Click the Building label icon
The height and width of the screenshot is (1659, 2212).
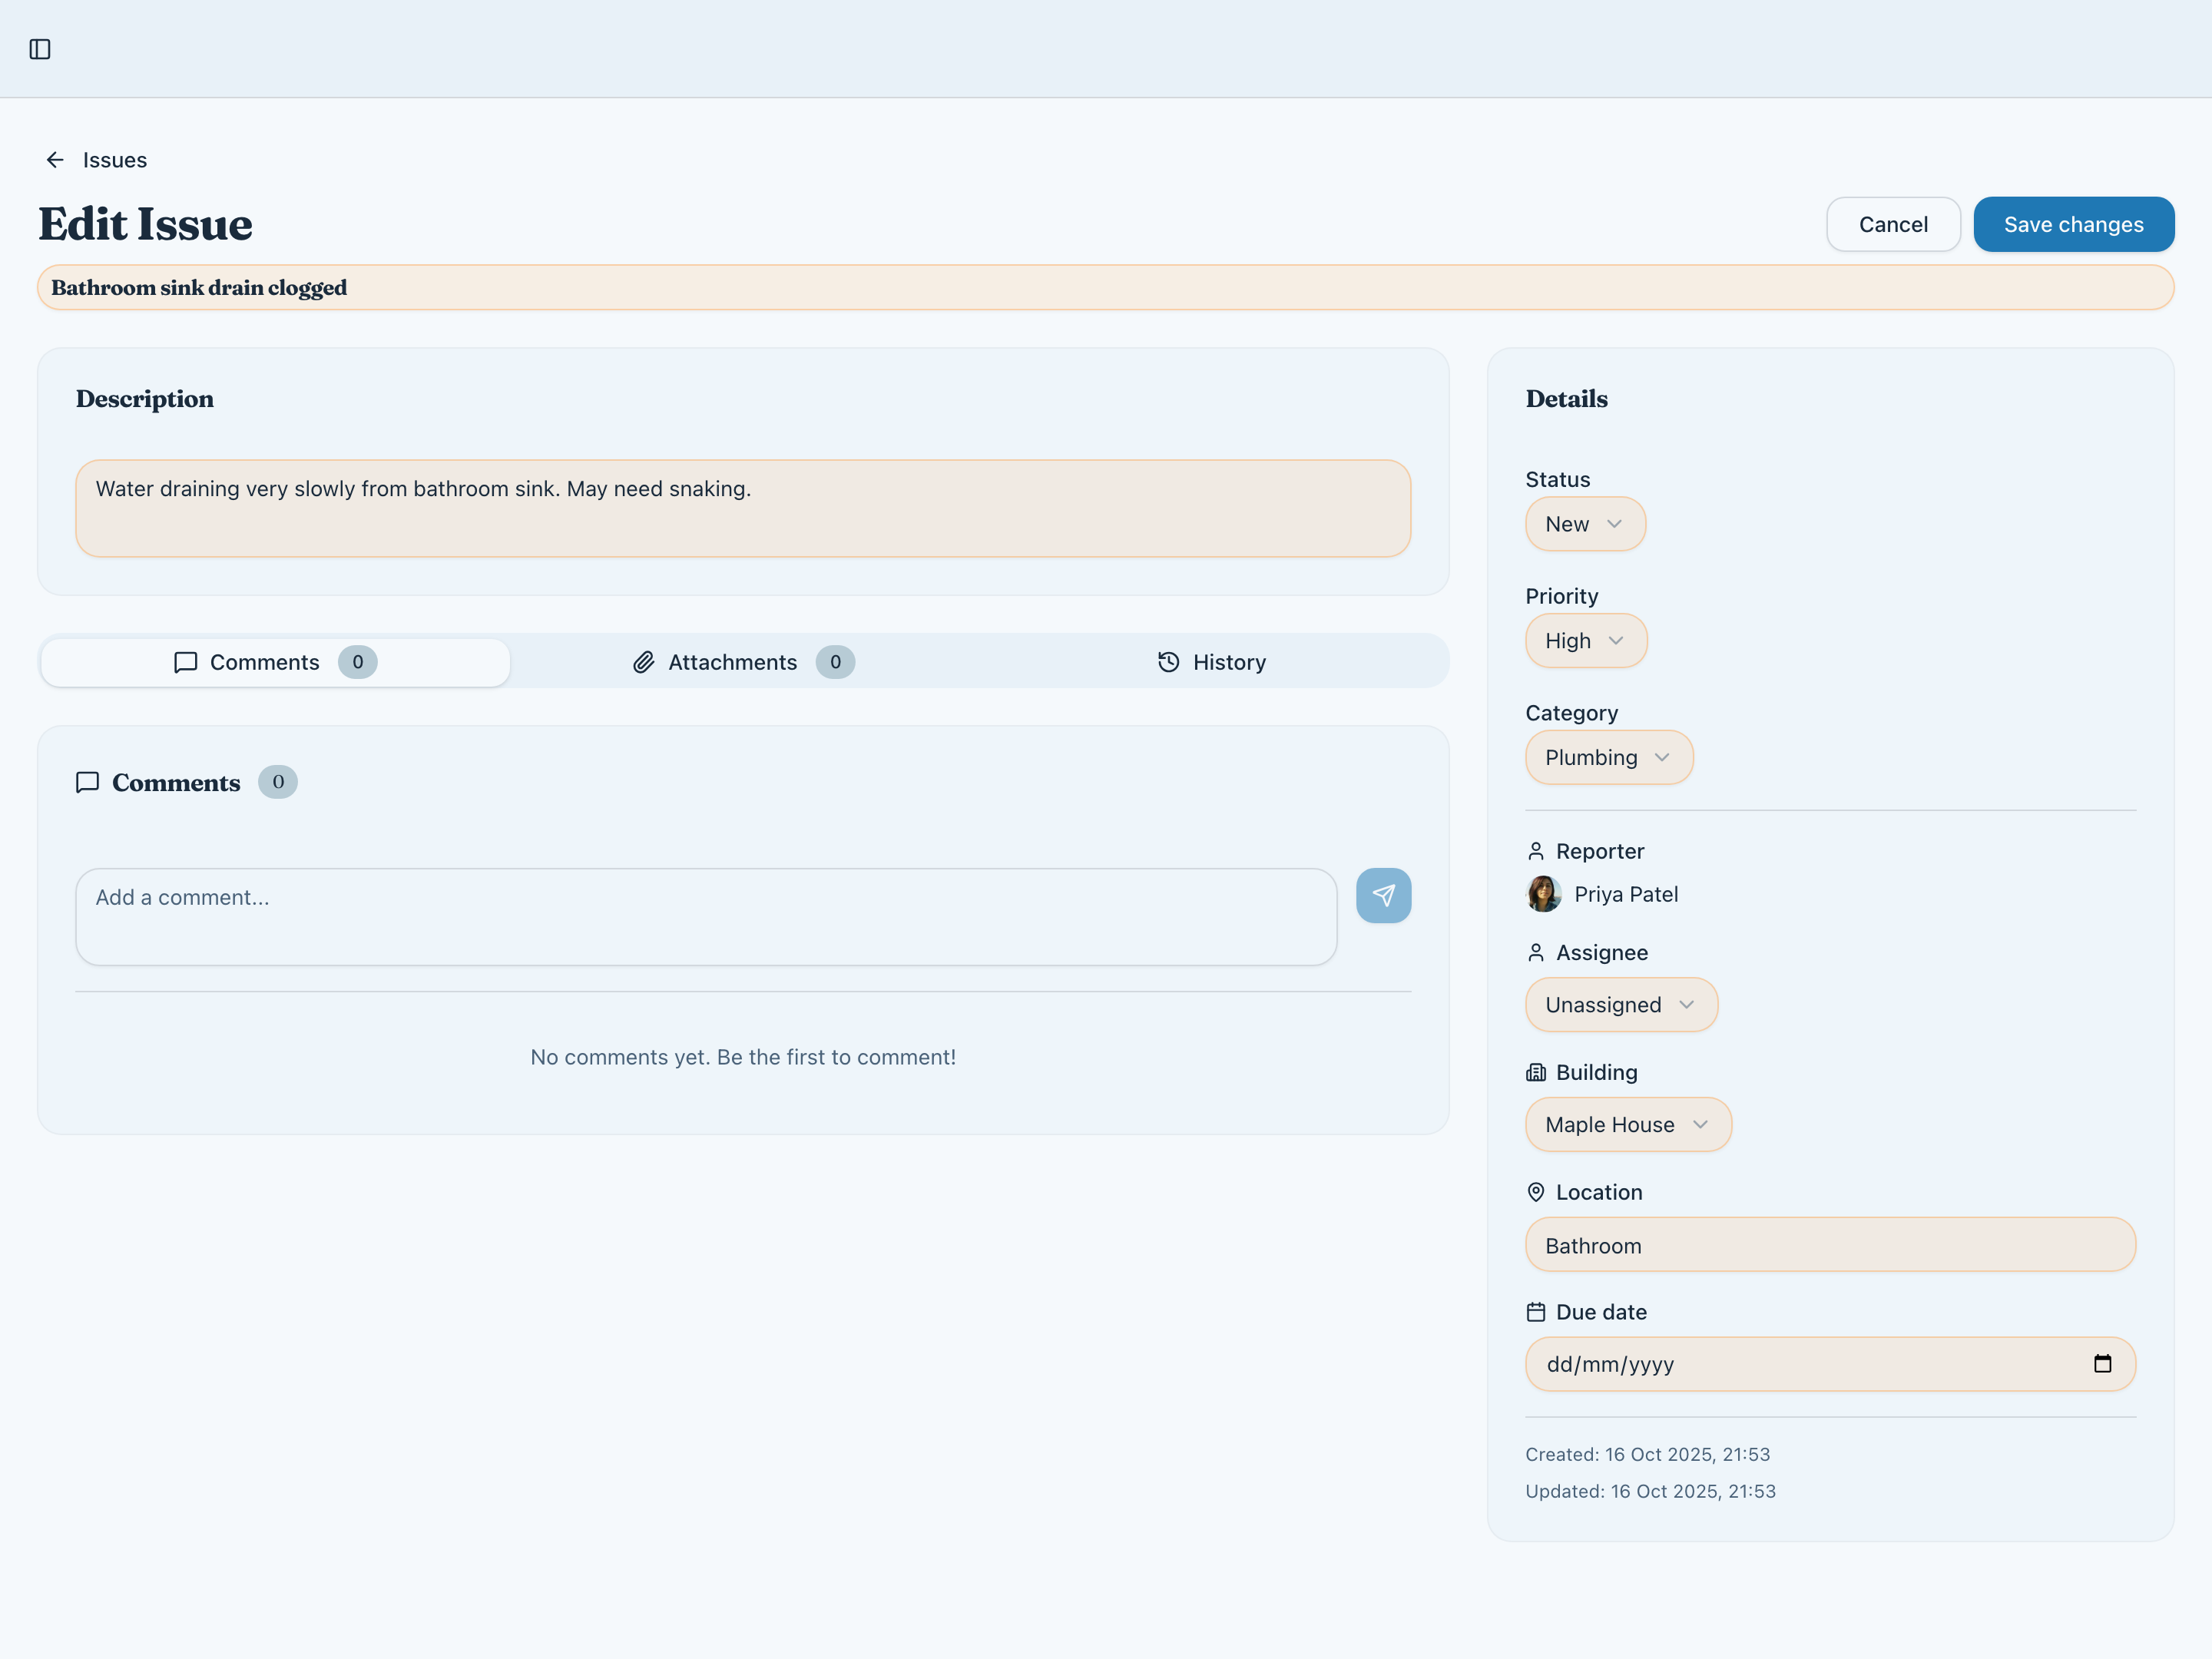pos(1536,1072)
